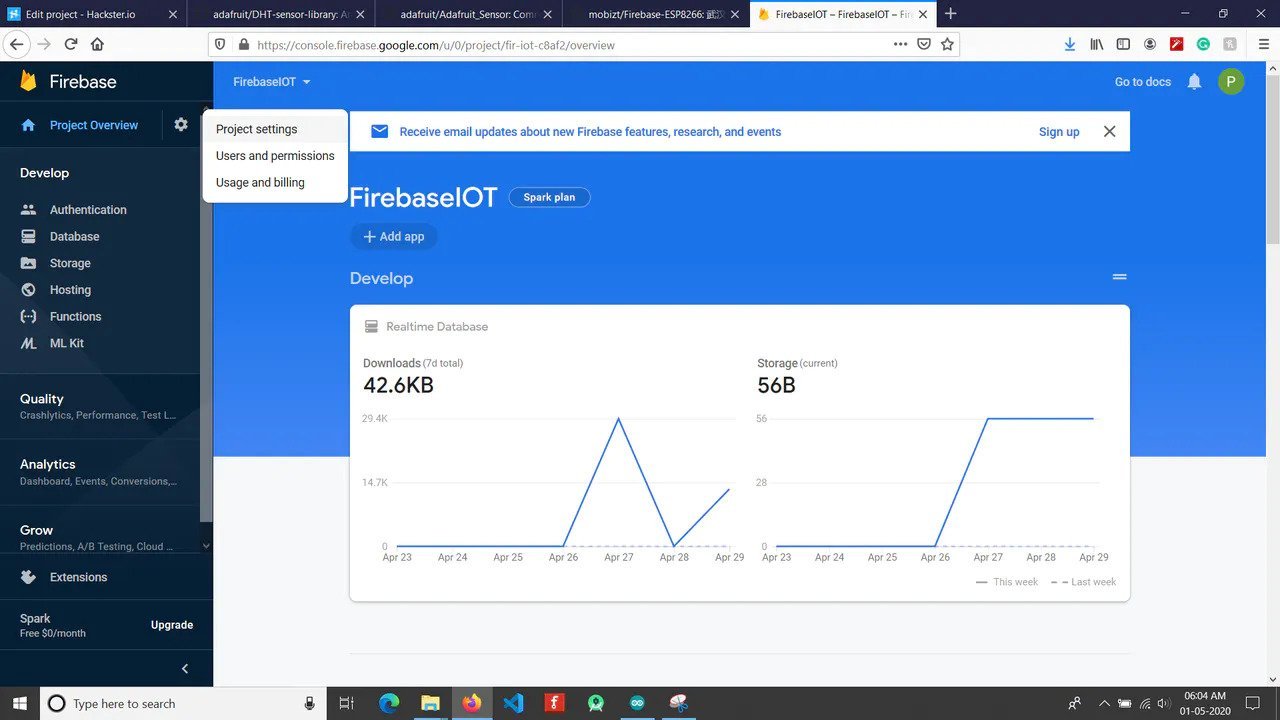The height and width of the screenshot is (720, 1280).
Task: Open Microsoft Edge from taskbar
Action: coord(389,703)
